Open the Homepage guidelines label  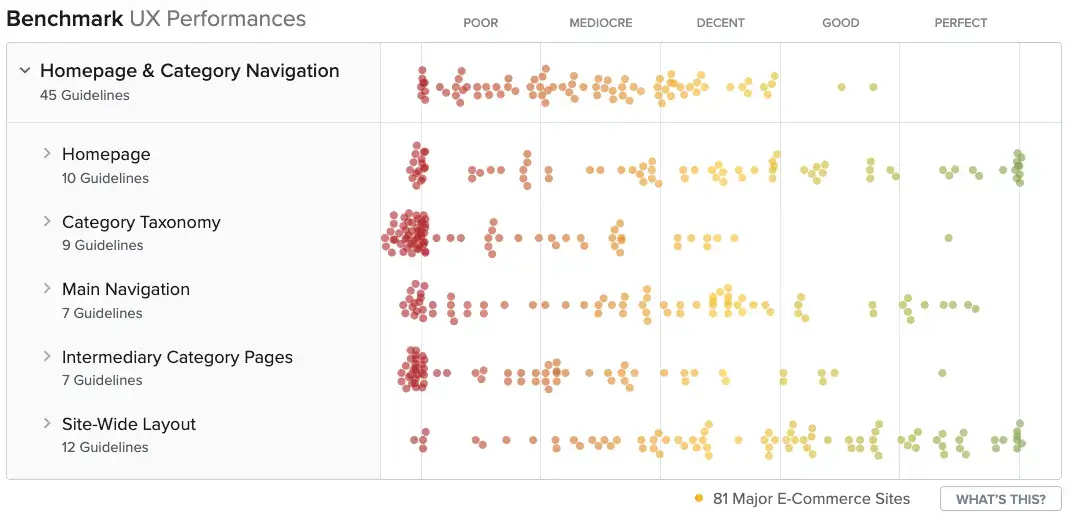(x=106, y=155)
